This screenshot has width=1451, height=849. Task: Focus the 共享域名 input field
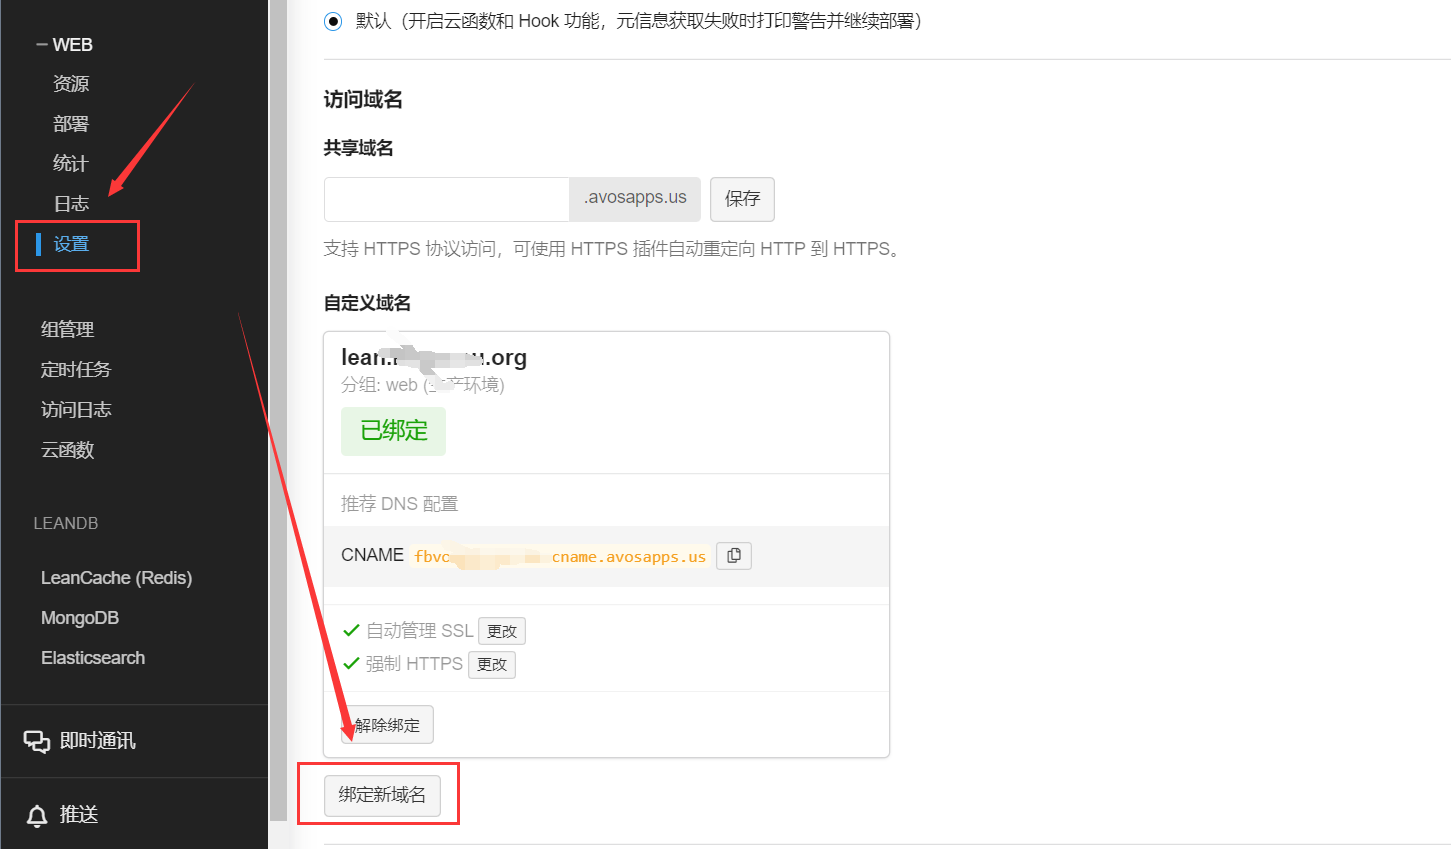tap(447, 199)
